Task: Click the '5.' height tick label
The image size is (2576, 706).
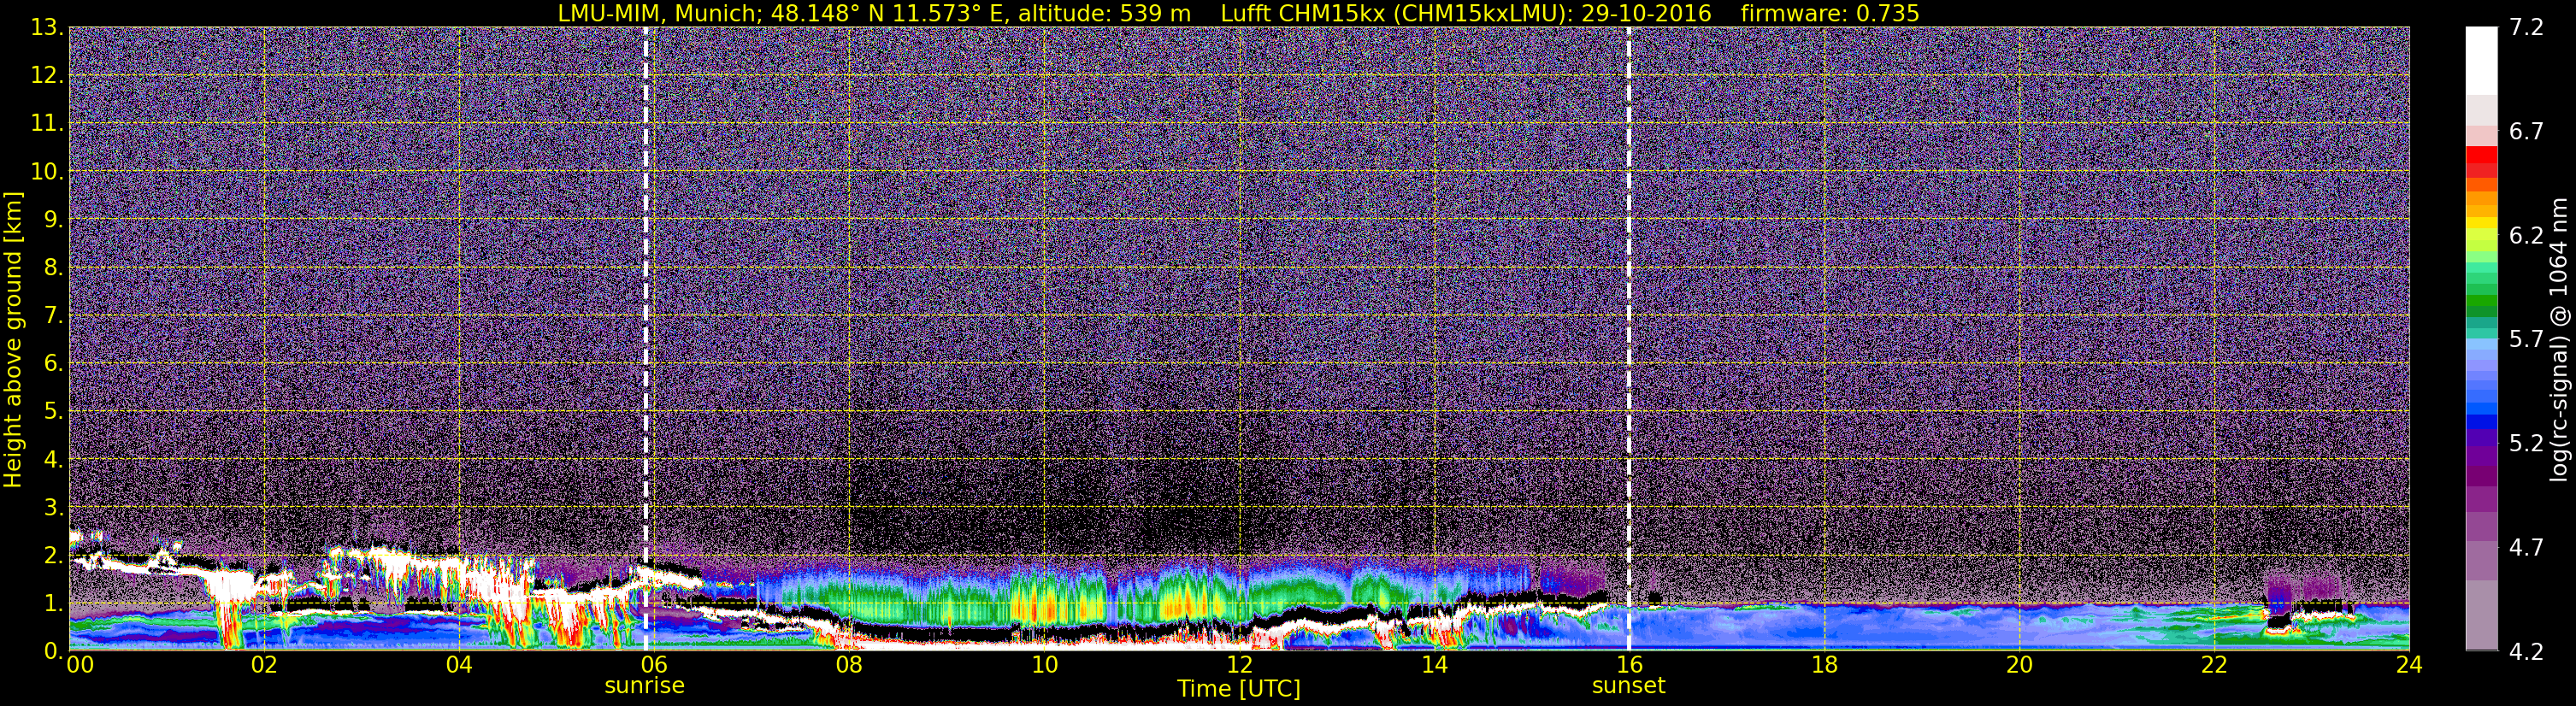Action: [x=53, y=412]
